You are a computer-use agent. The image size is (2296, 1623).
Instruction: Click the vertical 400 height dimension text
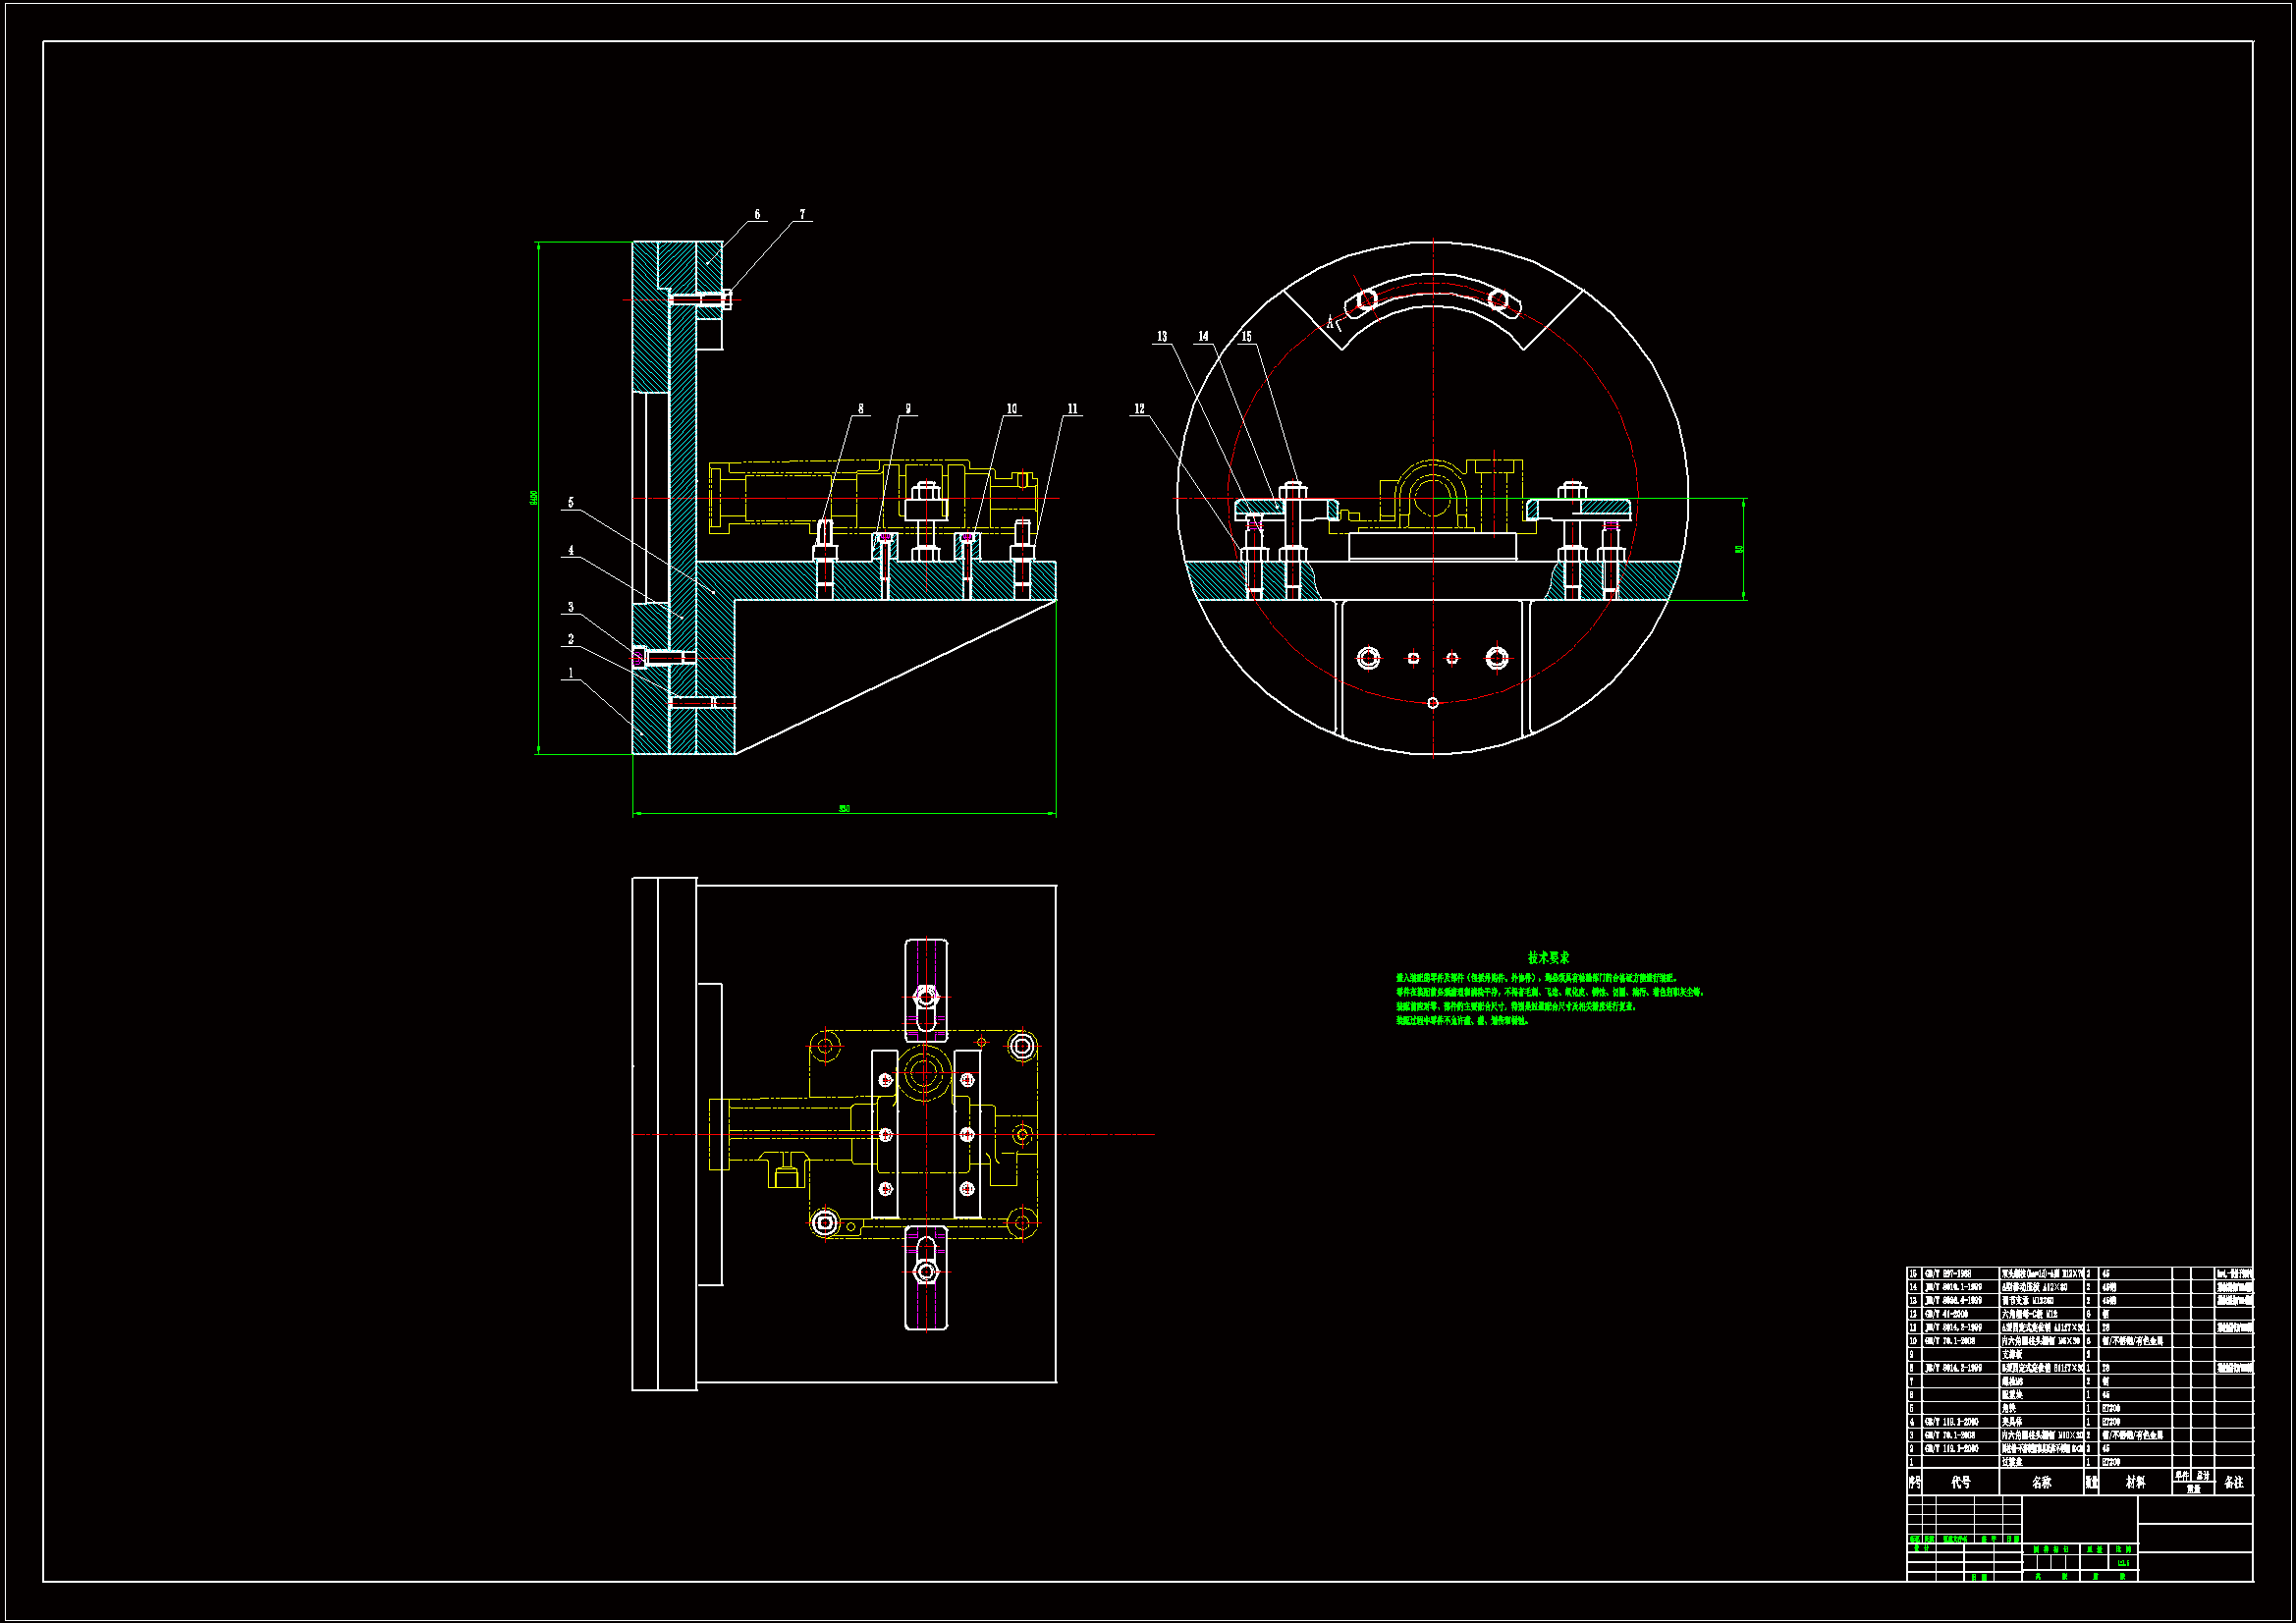[x=534, y=497]
